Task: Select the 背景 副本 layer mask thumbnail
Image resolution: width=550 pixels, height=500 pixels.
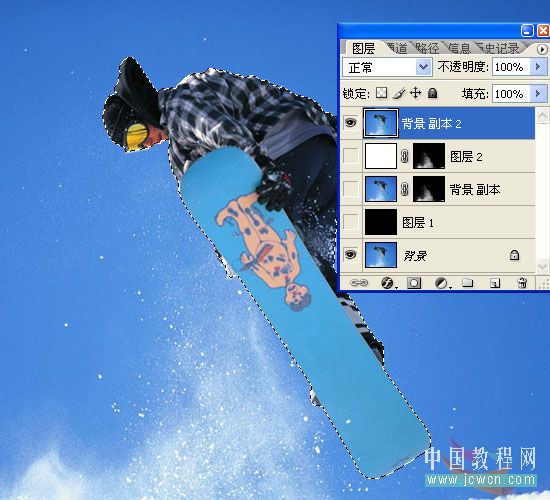Action: click(429, 189)
